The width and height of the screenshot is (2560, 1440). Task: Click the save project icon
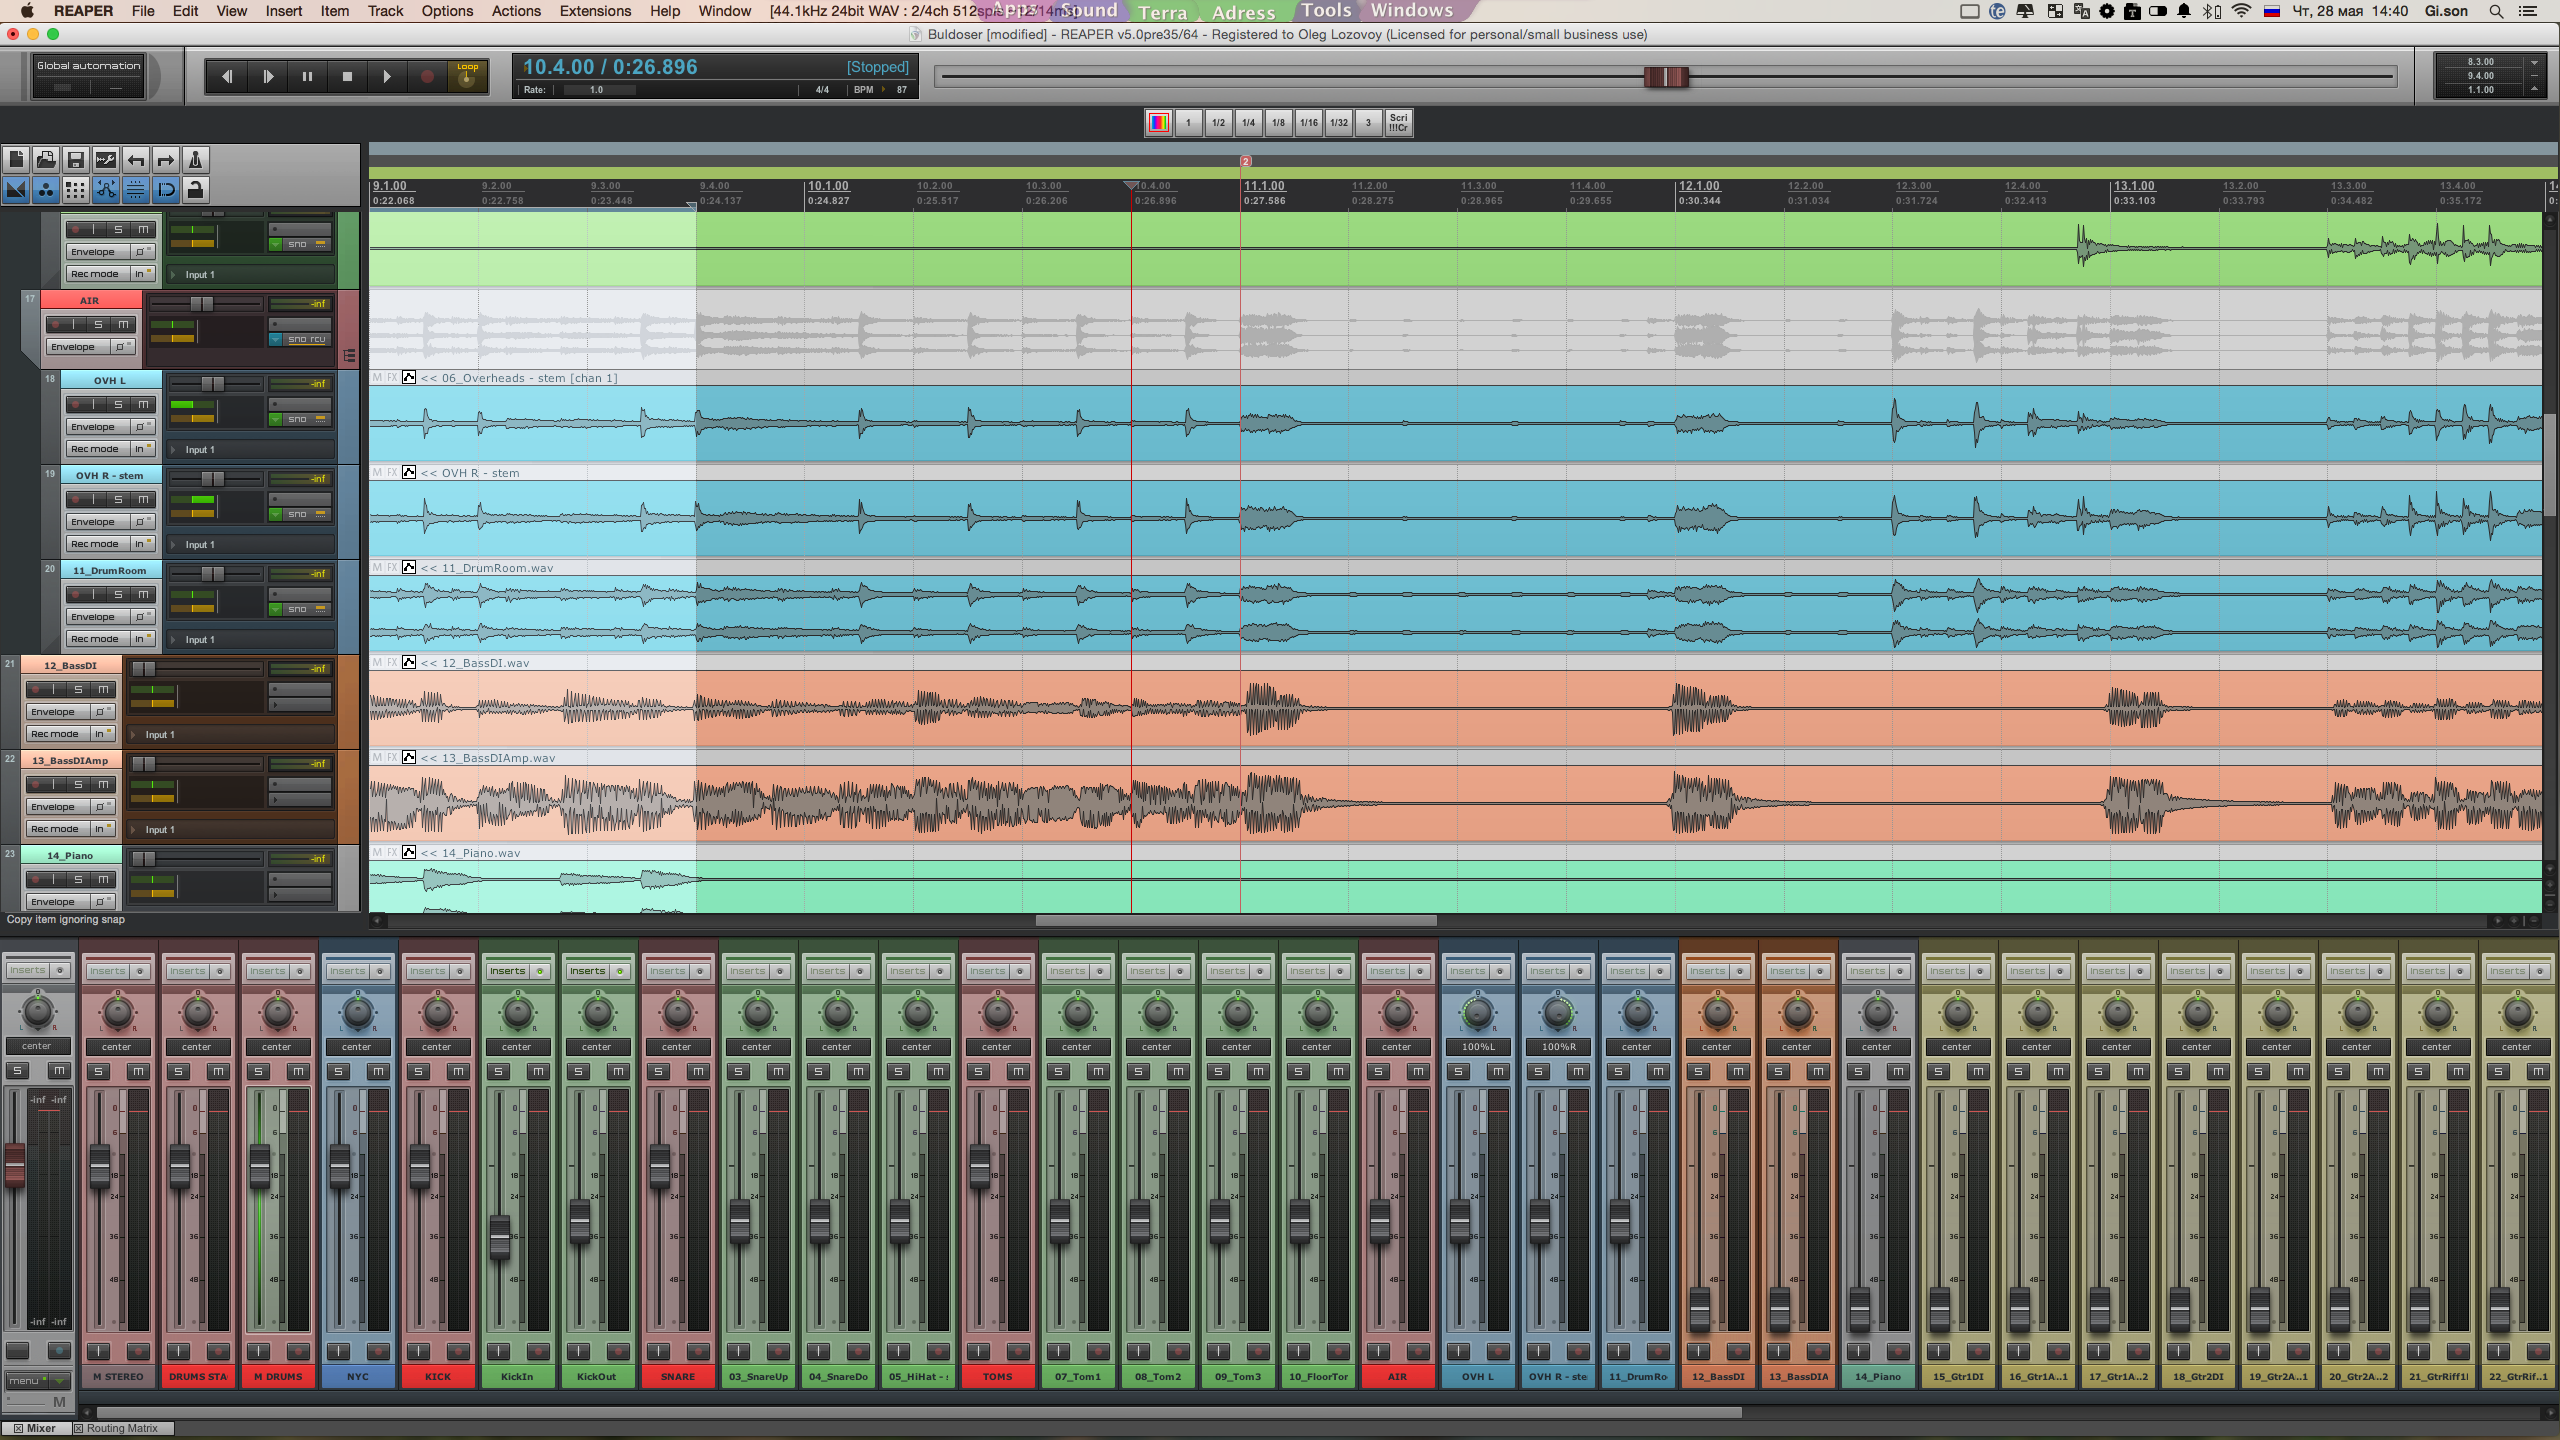(x=75, y=160)
